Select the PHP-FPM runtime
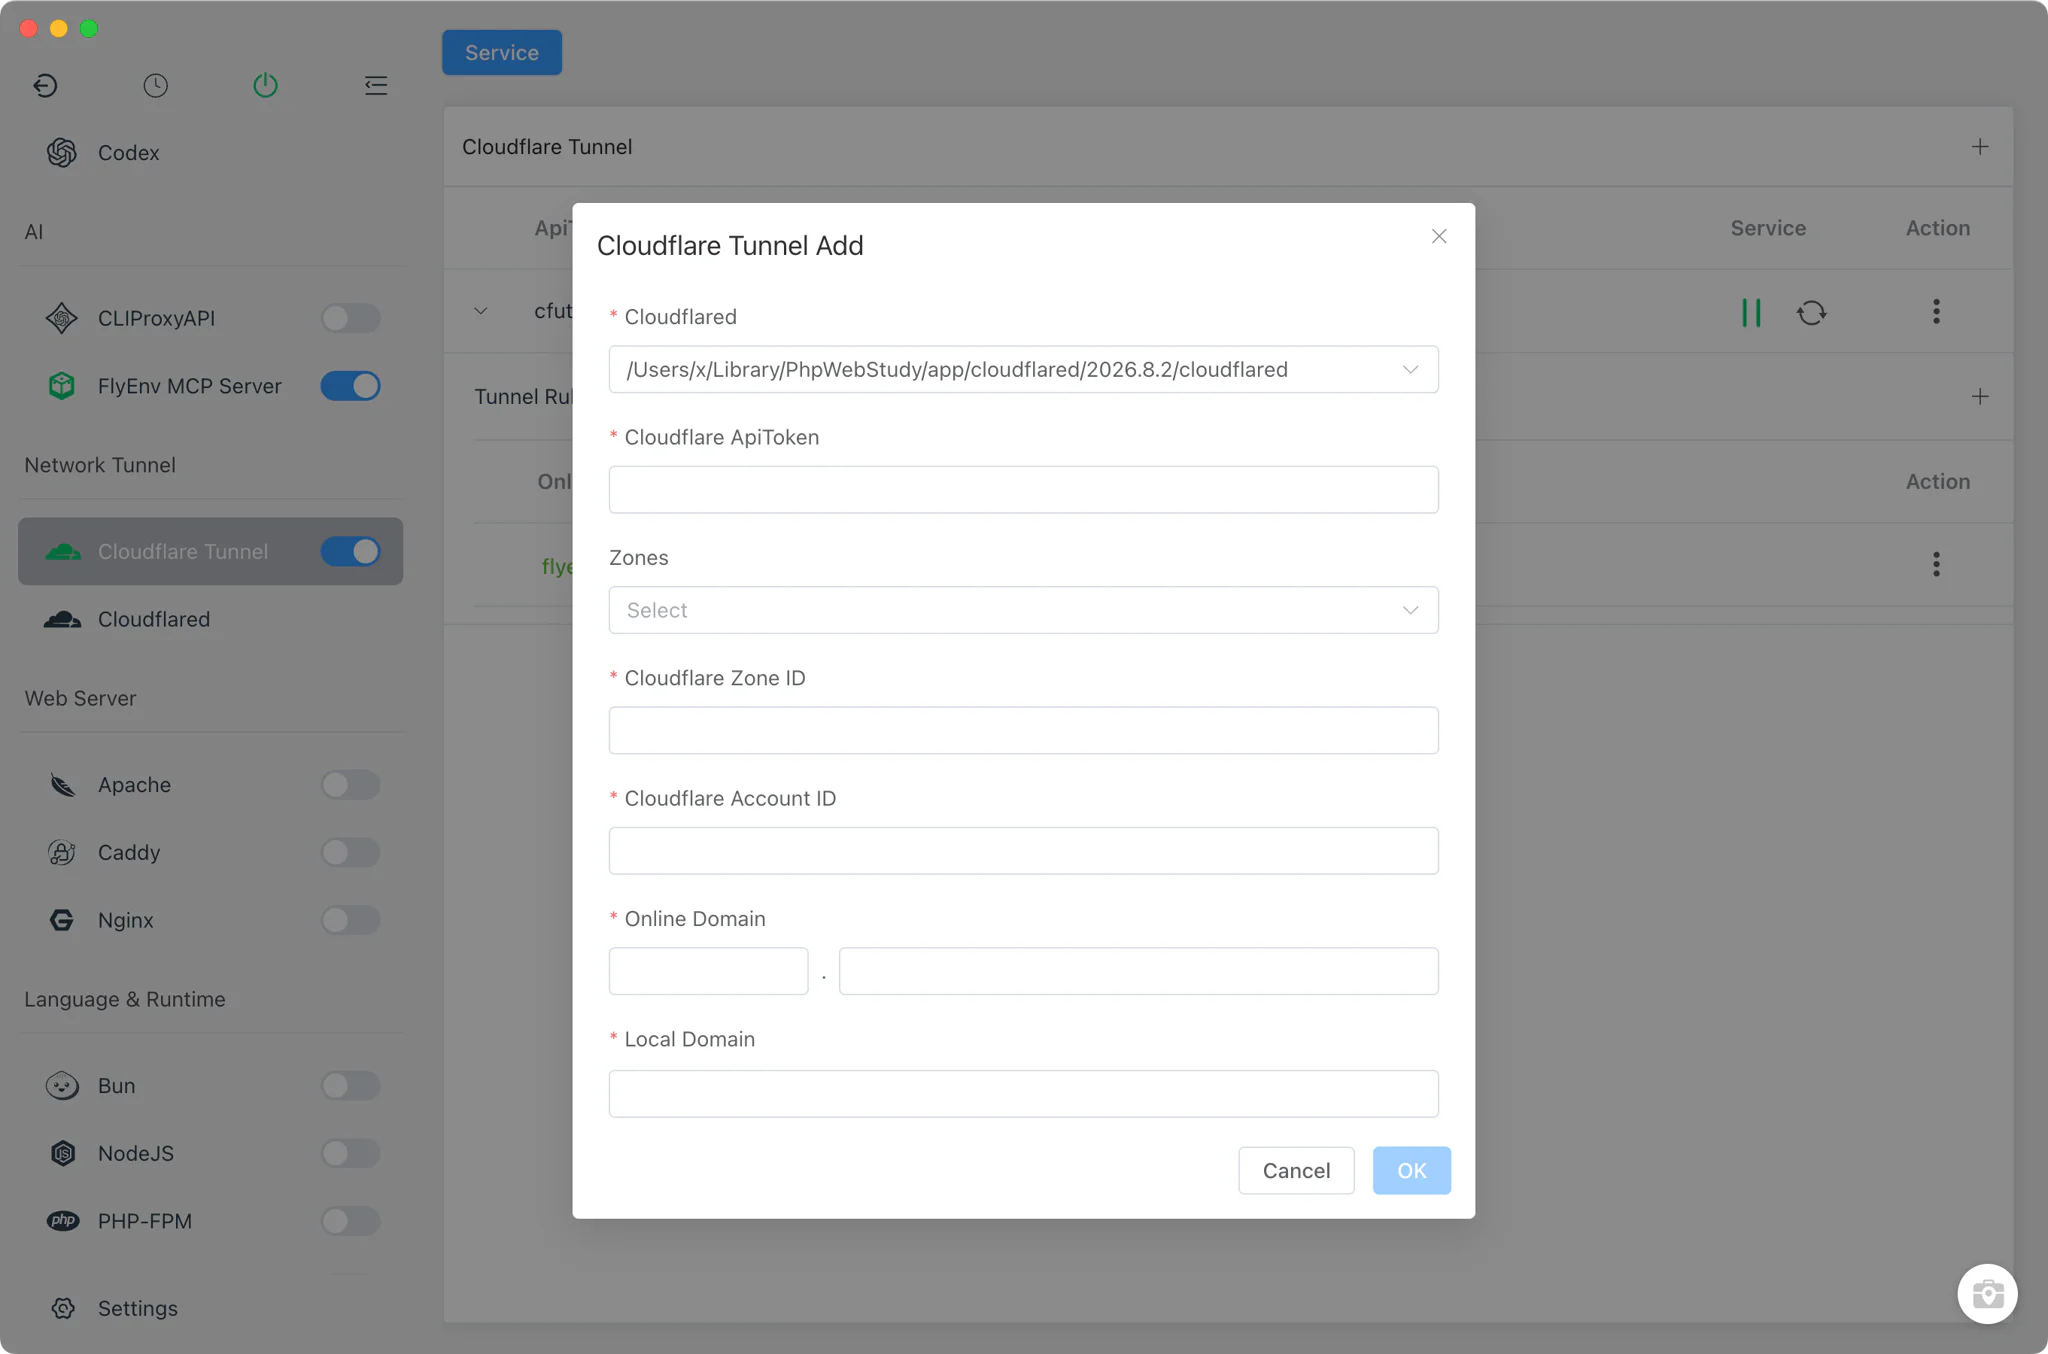This screenshot has width=2048, height=1354. coord(144,1221)
